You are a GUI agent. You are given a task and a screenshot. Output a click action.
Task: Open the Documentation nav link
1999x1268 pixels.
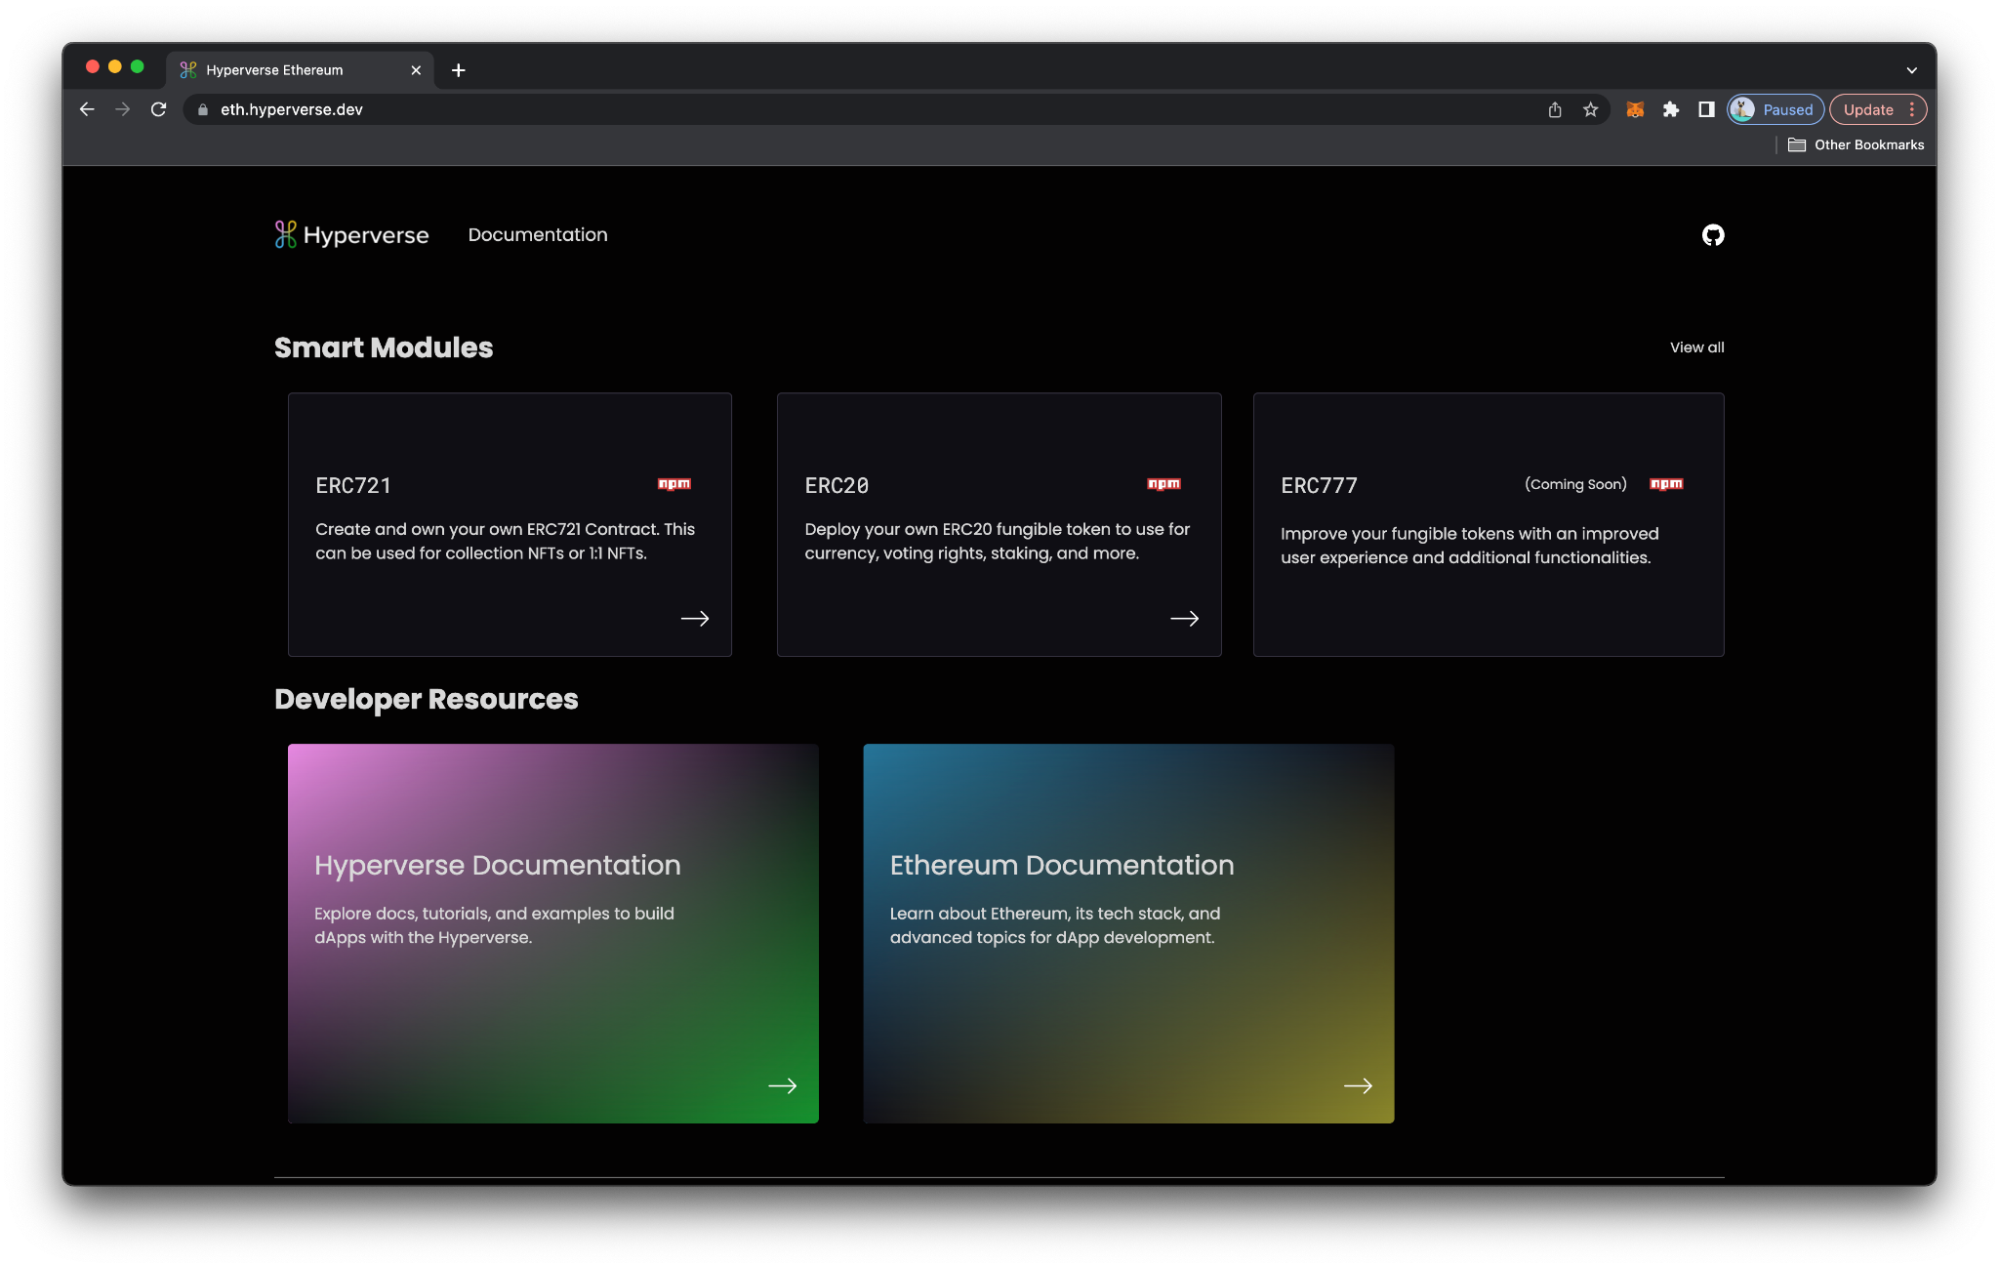(538, 235)
